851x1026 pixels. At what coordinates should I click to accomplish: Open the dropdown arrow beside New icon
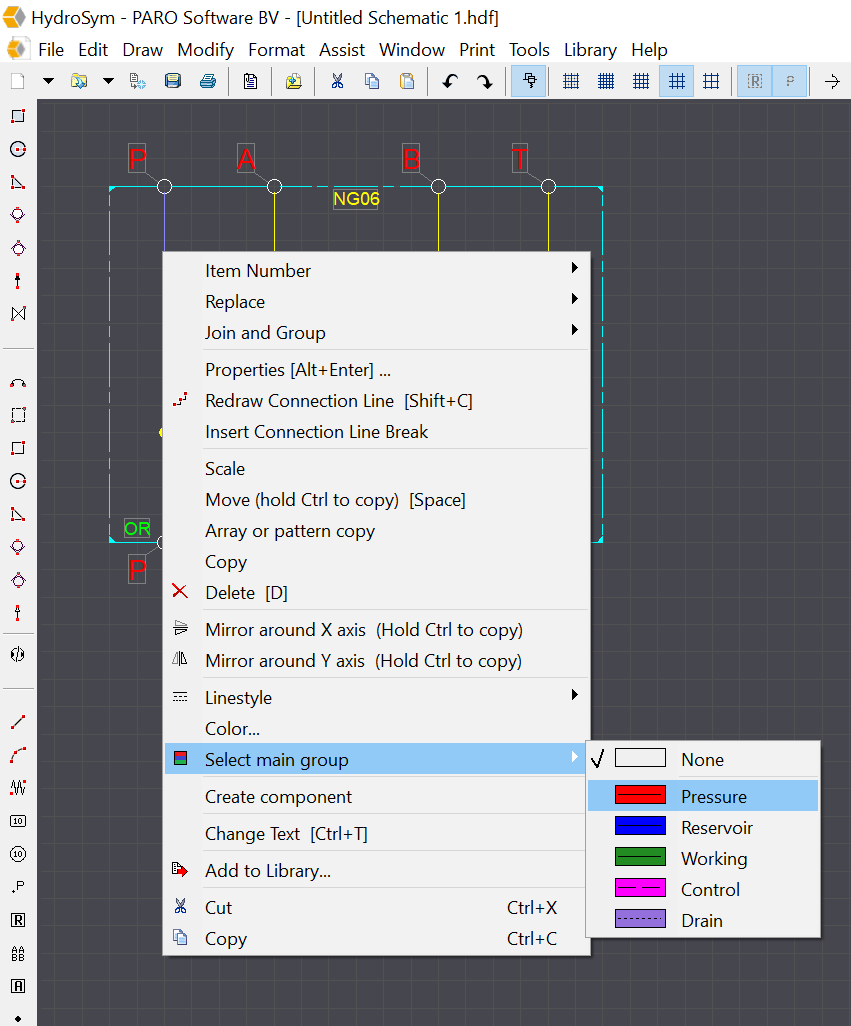(48, 81)
